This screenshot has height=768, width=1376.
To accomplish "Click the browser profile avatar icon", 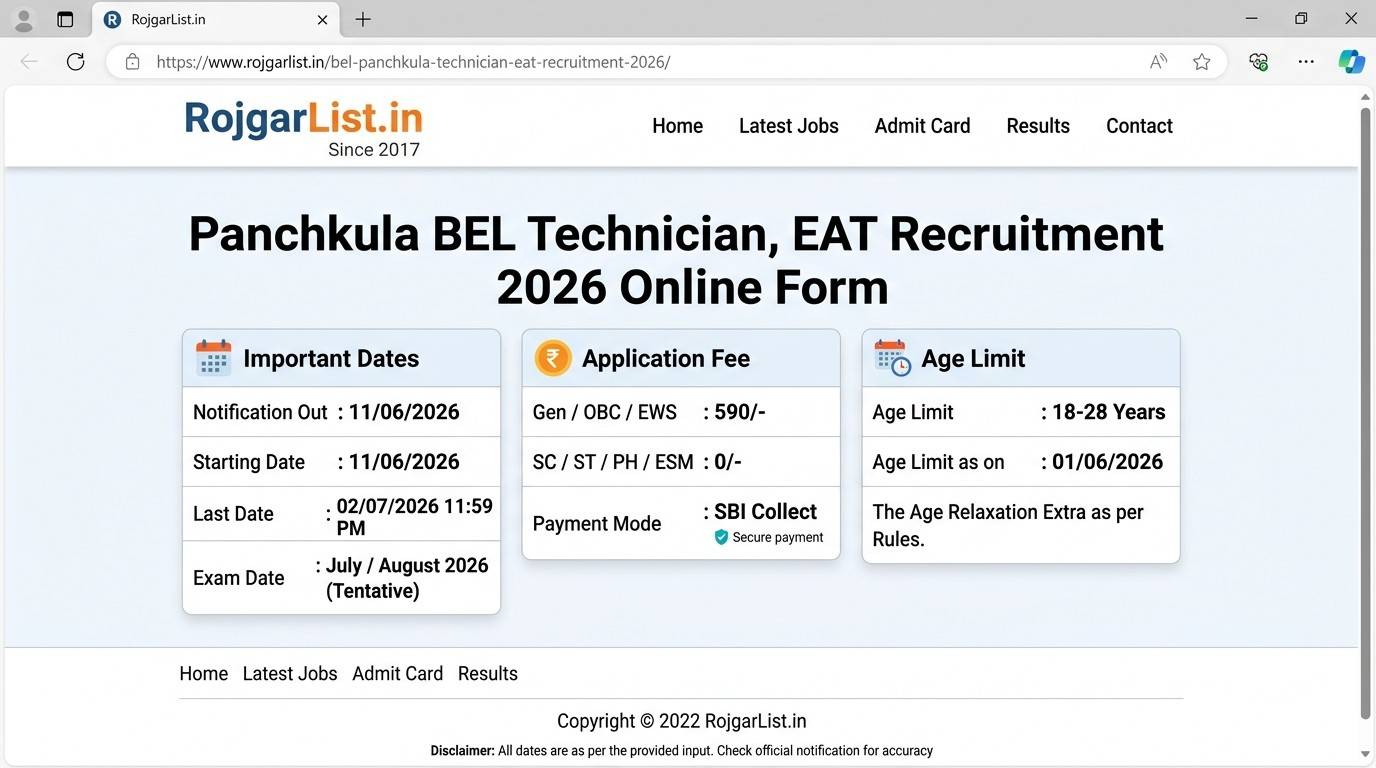I will tap(24, 19).
